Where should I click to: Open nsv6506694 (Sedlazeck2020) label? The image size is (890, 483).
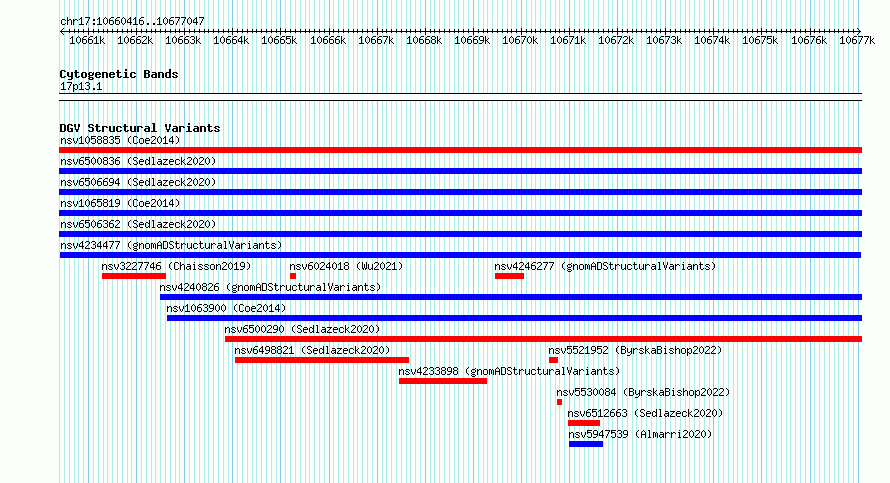coord(138,182)
